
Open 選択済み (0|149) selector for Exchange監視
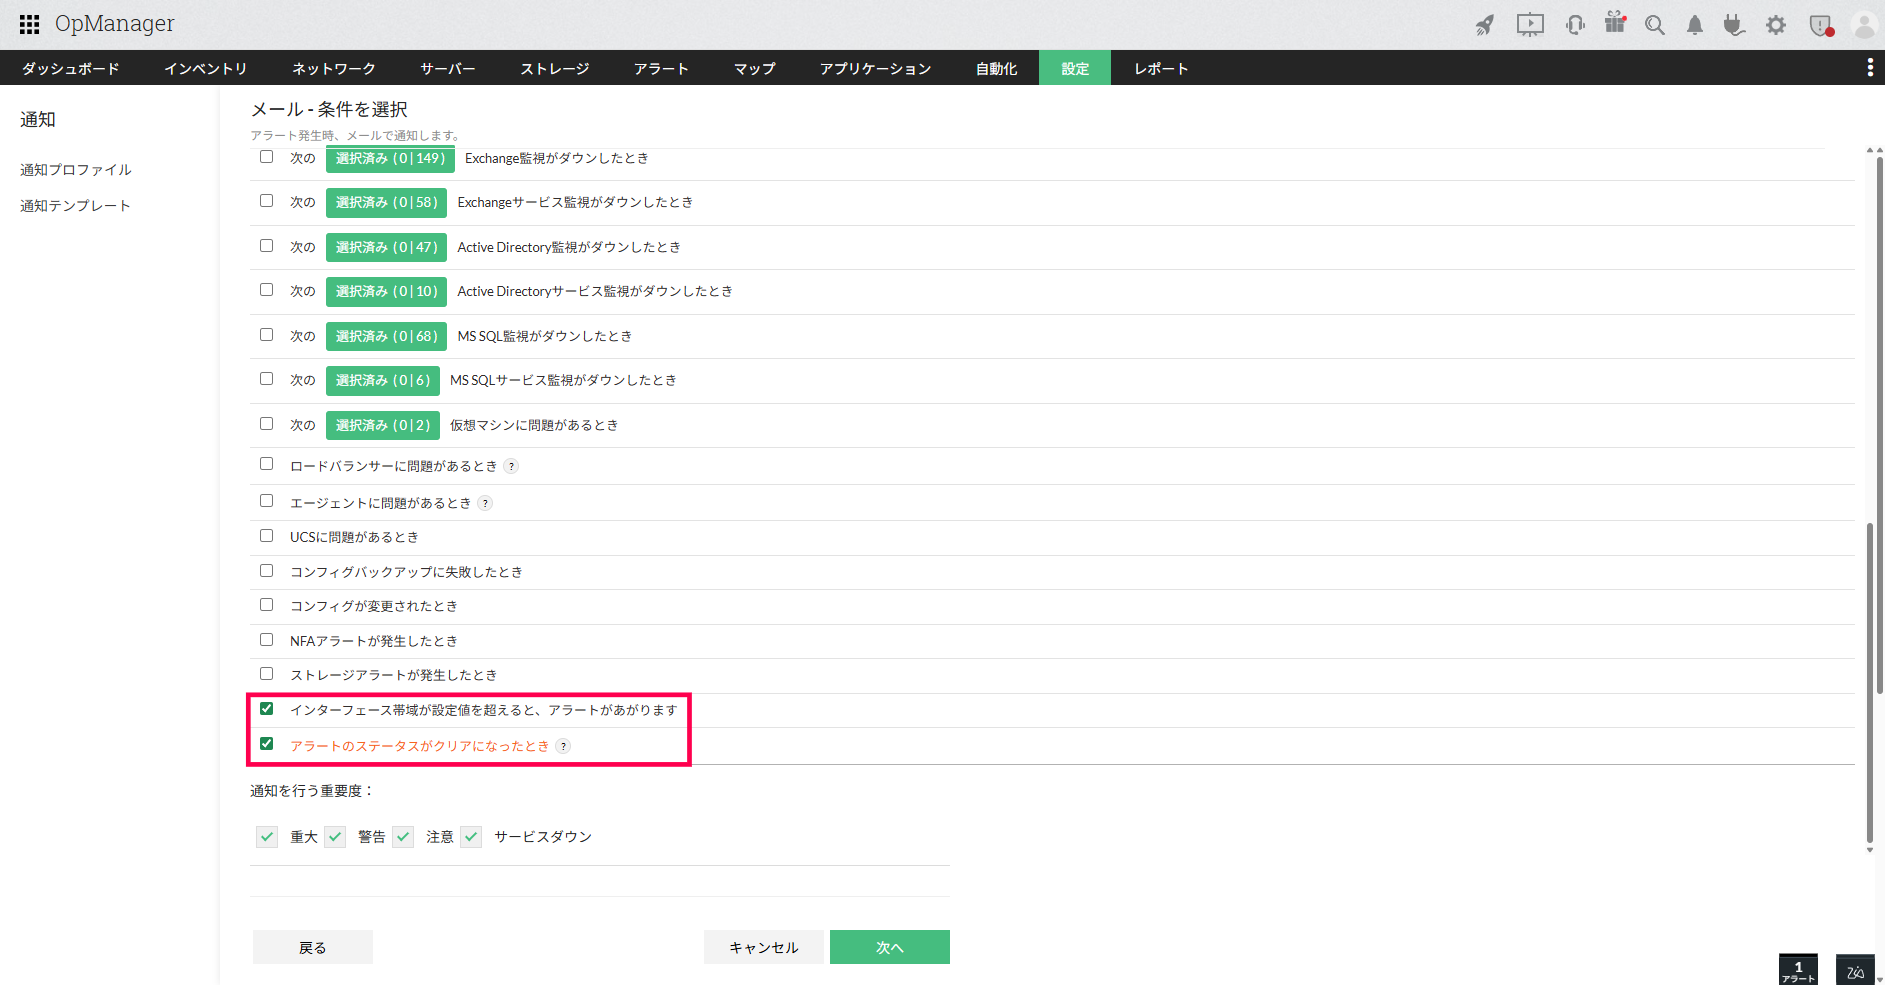coord(390,158)
